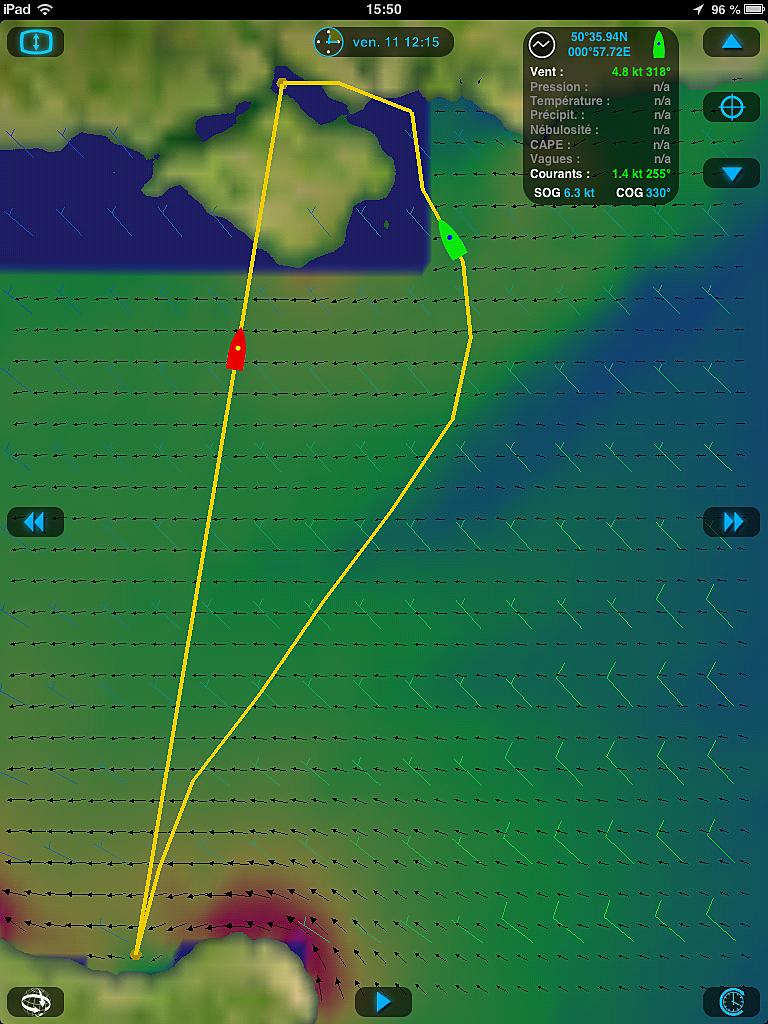Tap the Vent value 4.8 kt 318°
768x1024 pixels.
tap(641, 72)
